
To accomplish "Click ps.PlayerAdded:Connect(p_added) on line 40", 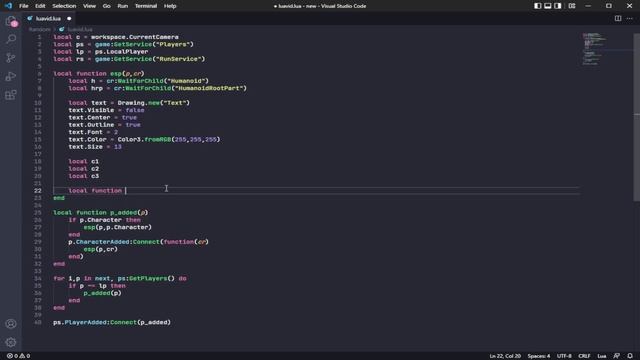I will 112,322.
